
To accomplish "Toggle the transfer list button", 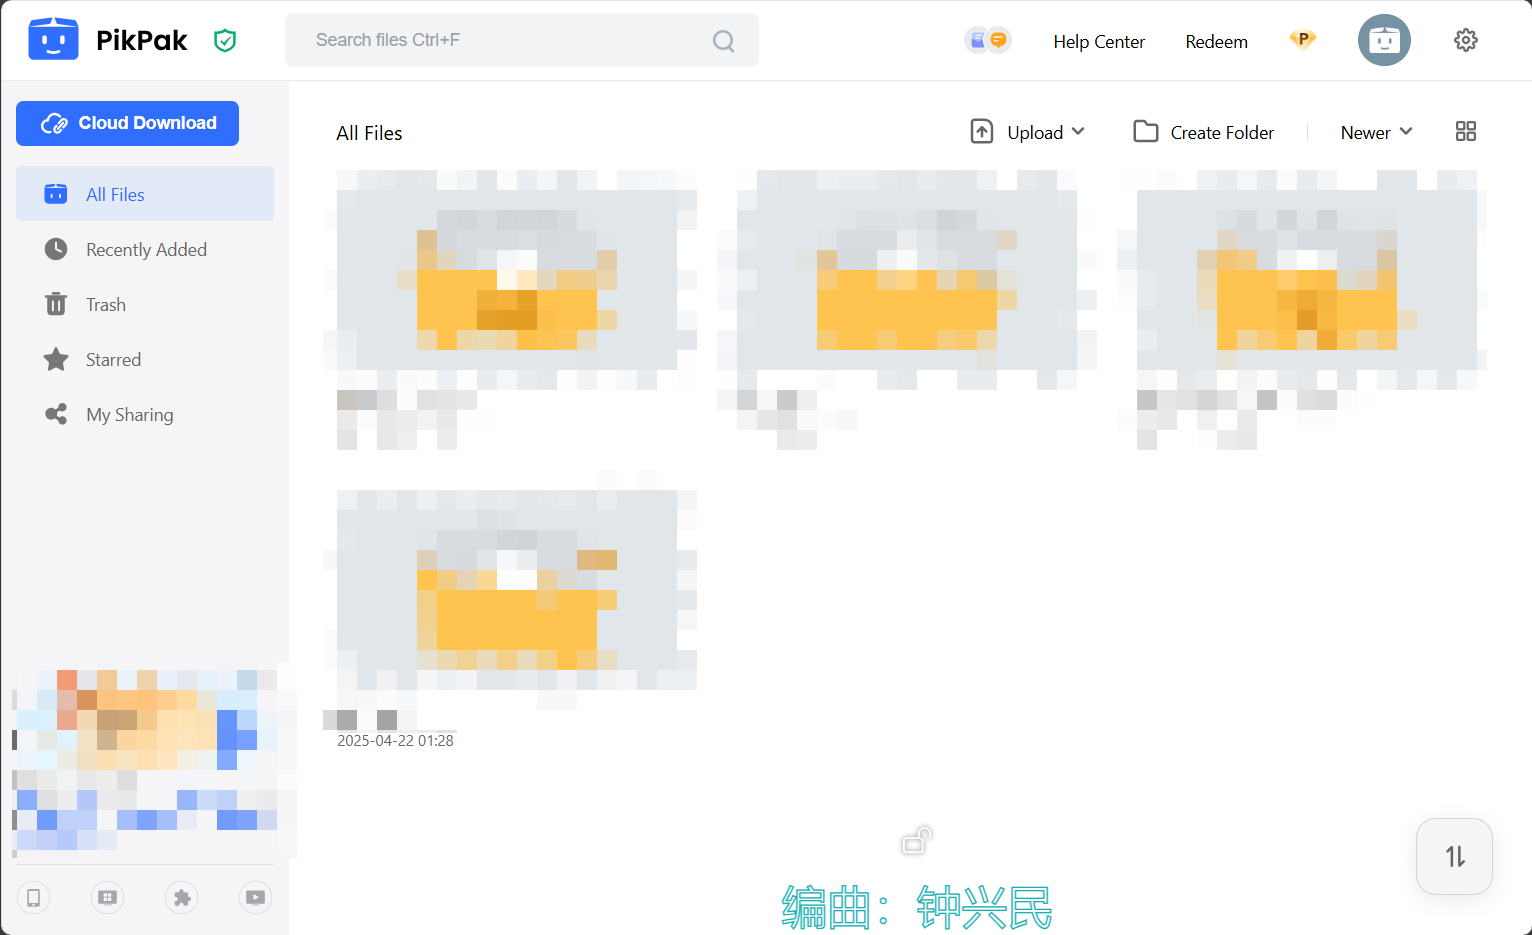I will [1454, 856].
